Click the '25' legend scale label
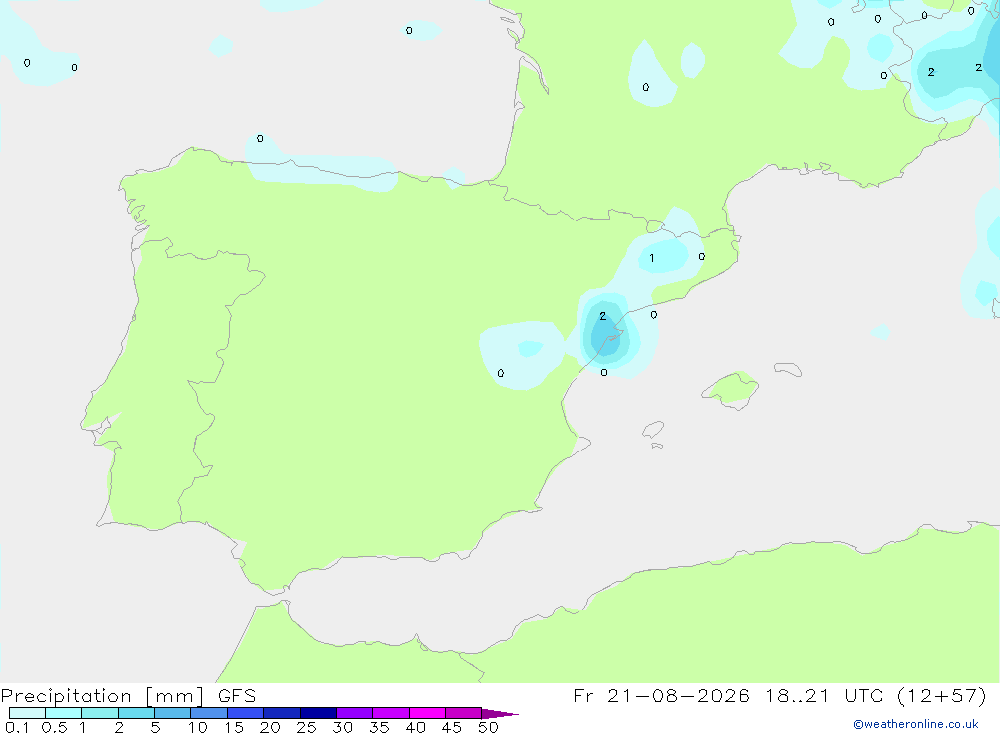Viewport: 1000px width, 733px height. click(307, 727)
